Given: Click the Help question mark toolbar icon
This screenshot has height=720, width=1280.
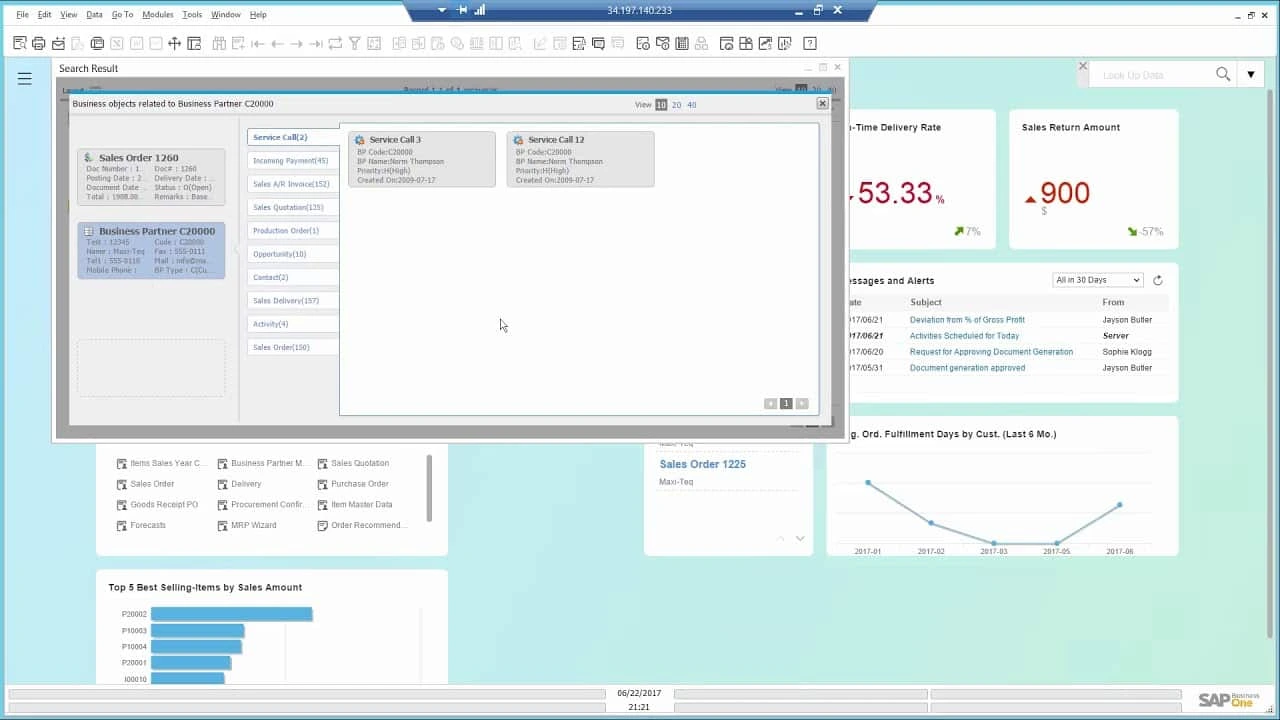Looking at the screenshot, I should pyautogui.click(x=810, y=43).
